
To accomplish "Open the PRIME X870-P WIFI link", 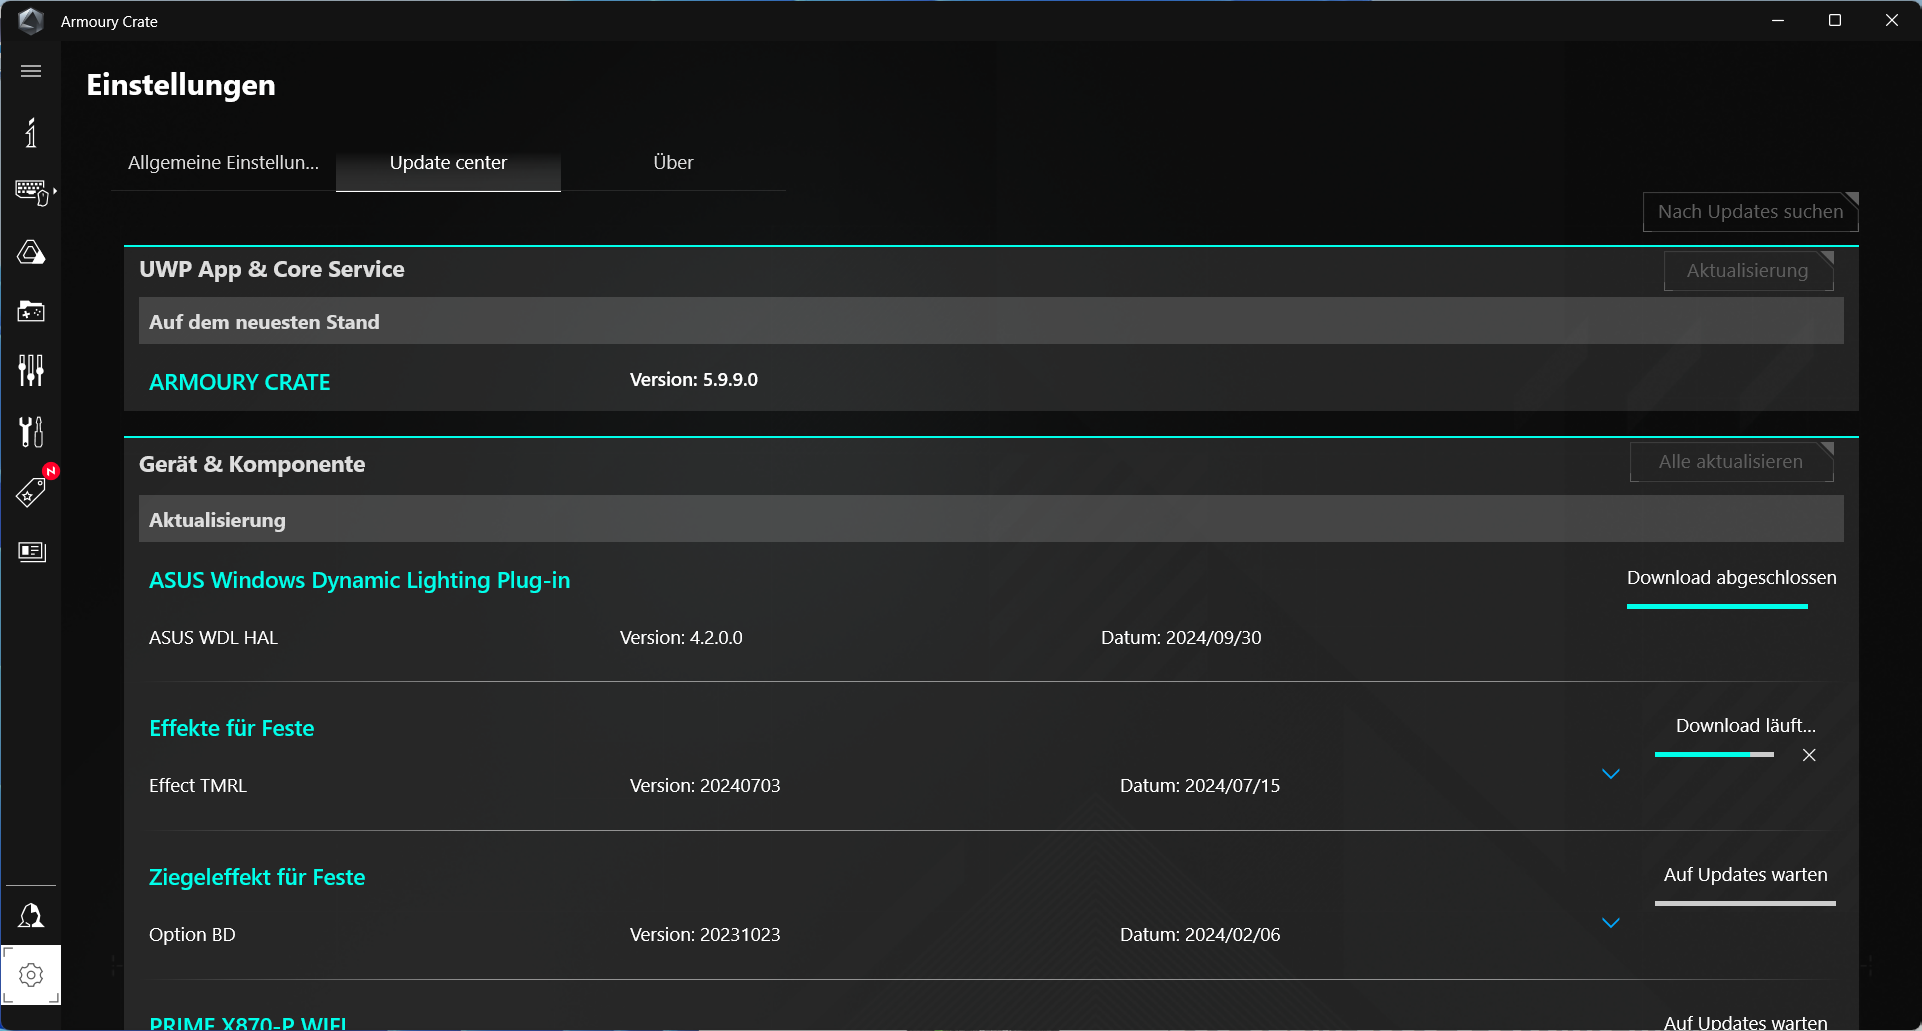I will coord(248,1022).
